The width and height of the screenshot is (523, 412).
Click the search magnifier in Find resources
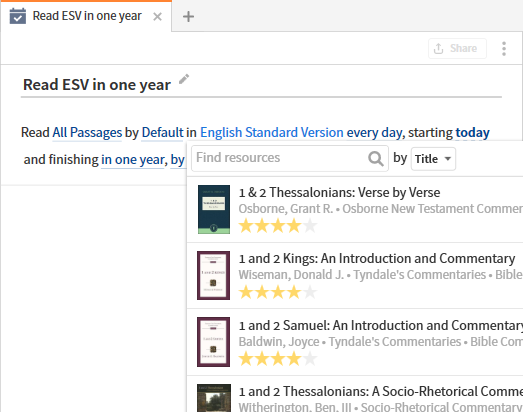(376, 158)
